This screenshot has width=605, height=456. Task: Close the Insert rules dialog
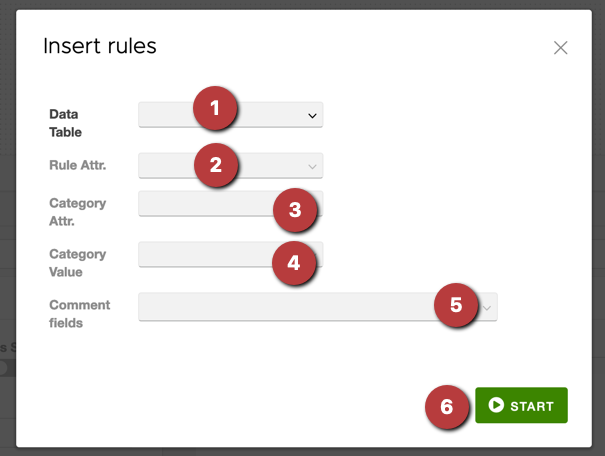(560, 47)
